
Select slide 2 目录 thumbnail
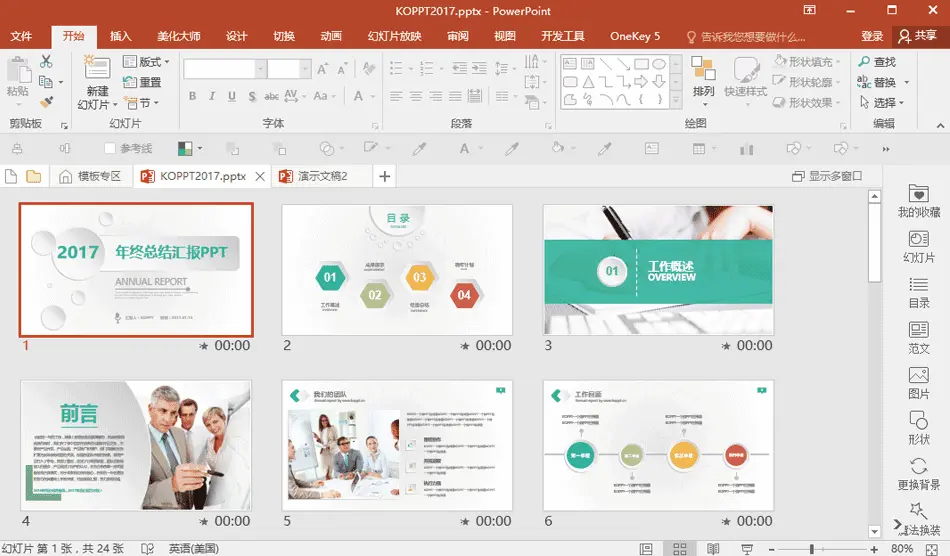coord(397,270)
